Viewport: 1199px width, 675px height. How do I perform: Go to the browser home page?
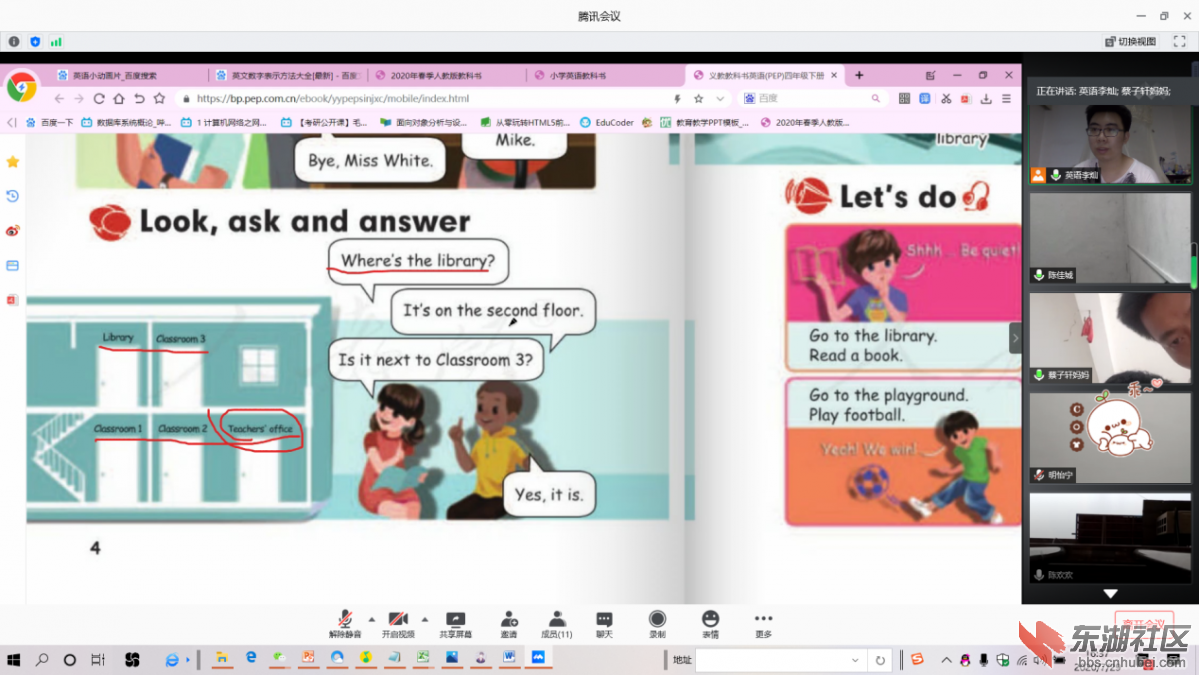(x=119, y=99)
